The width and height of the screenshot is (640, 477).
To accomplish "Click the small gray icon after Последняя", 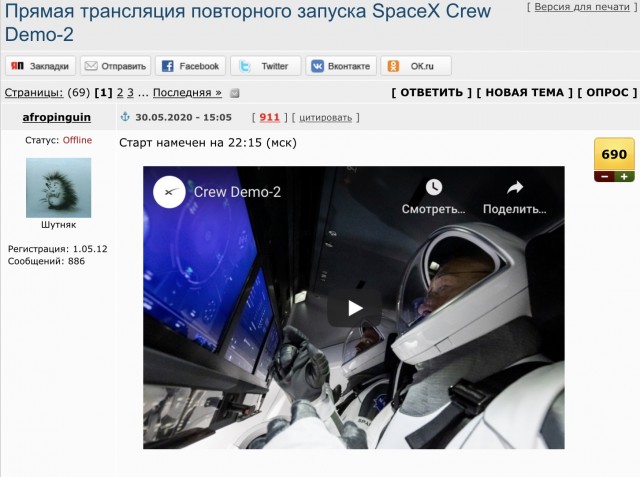I will click(234, 93).
